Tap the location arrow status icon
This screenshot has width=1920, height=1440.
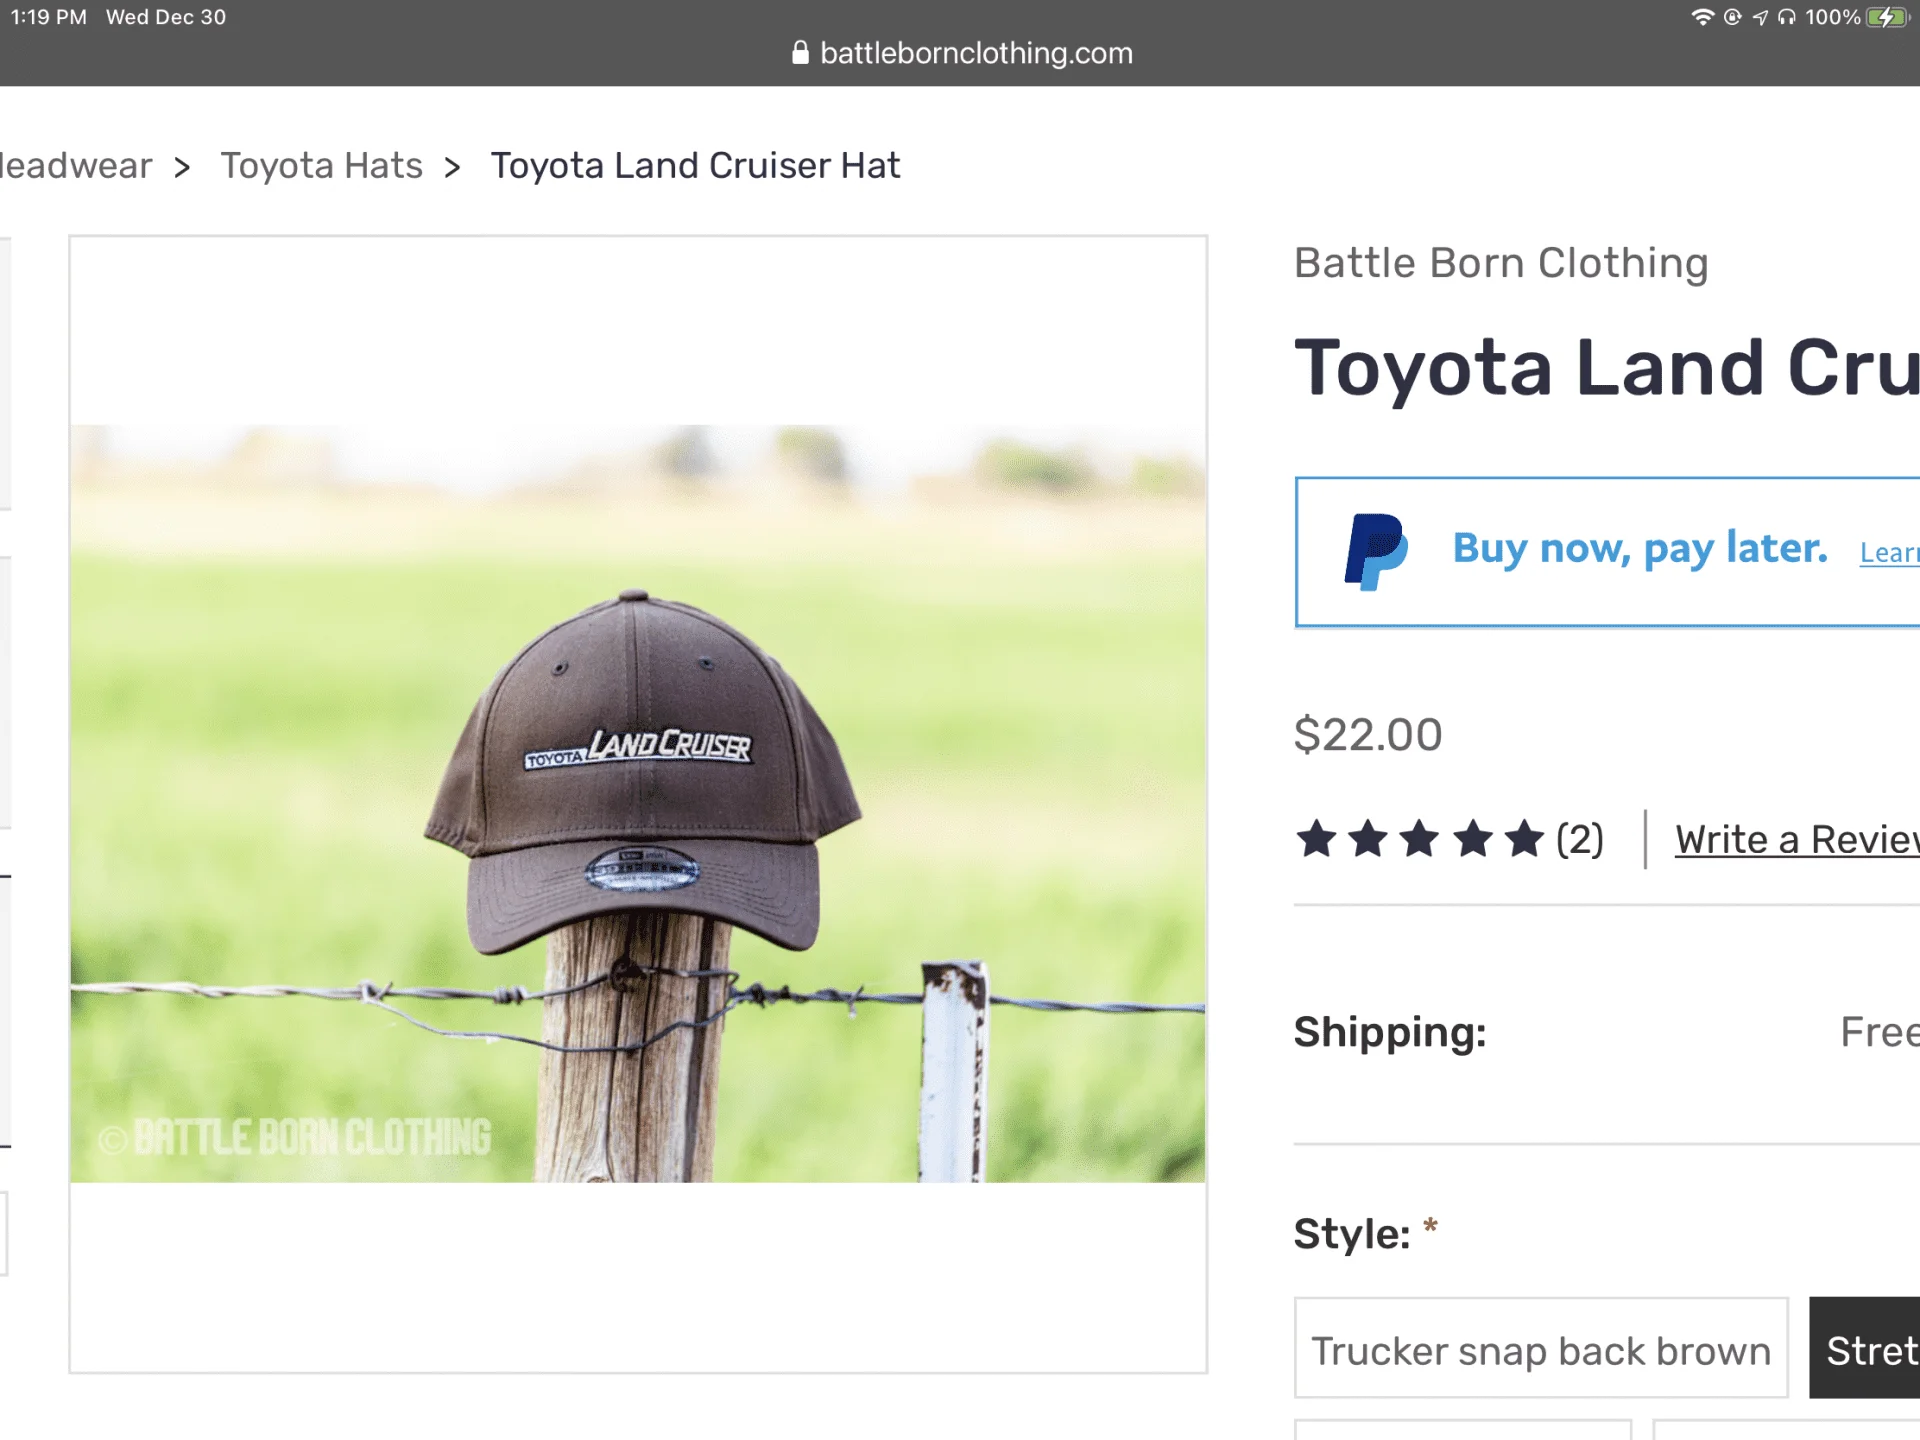coord(1760,17)
